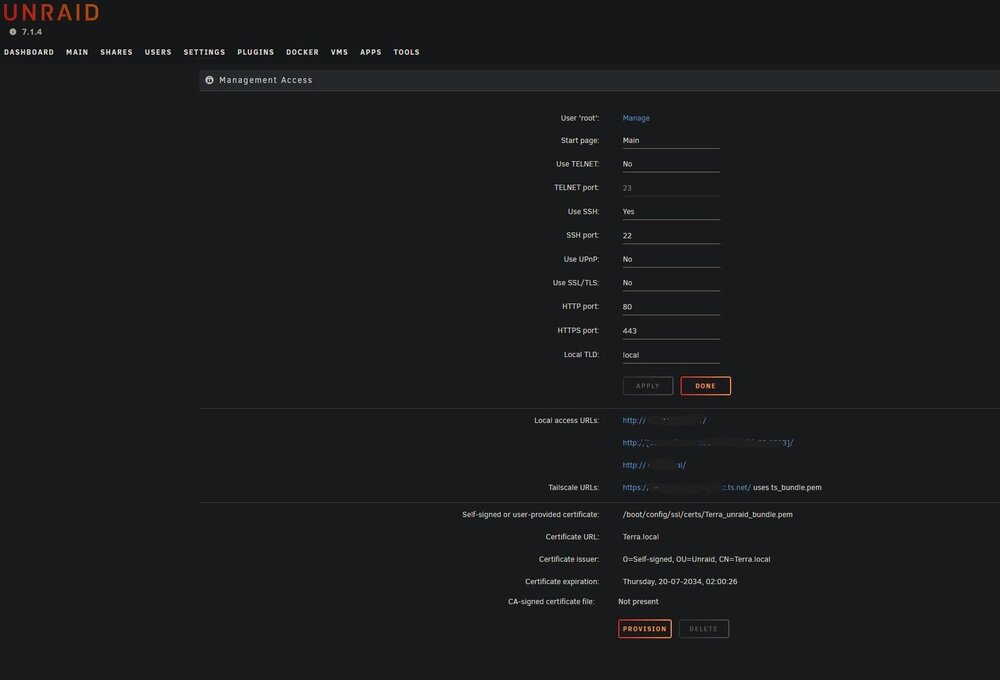Open the Users tab
Image resolution: width=1000 pixels, height=680 pixels.
click(x=158, y=52)
